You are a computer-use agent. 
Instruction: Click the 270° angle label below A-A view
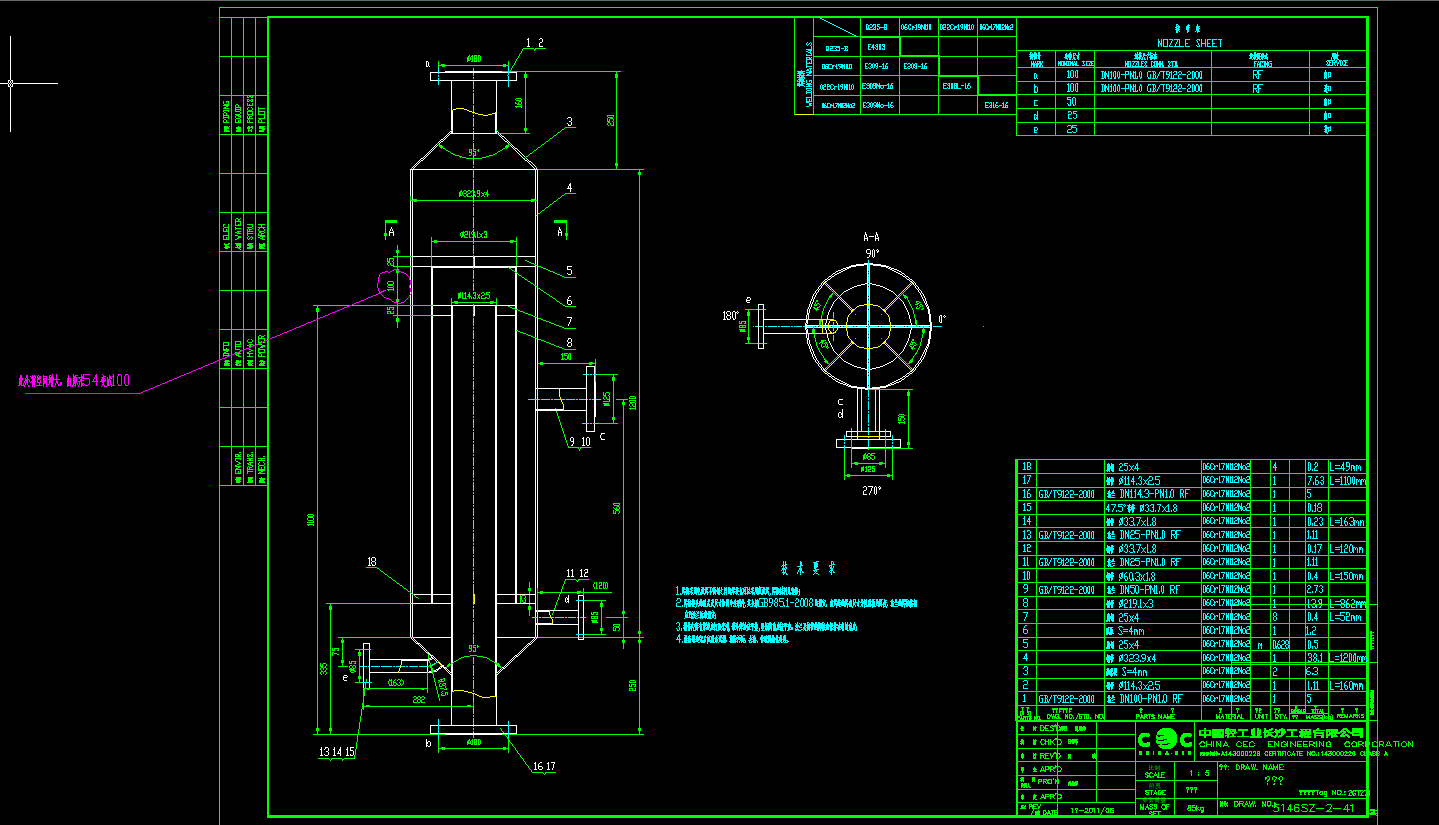(x=870, y=490)
